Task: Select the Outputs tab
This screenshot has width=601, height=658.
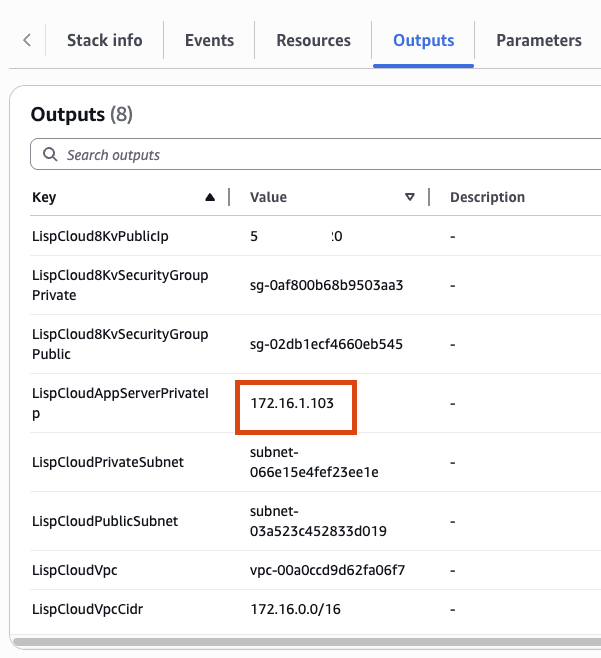Action: pos(423,40)
